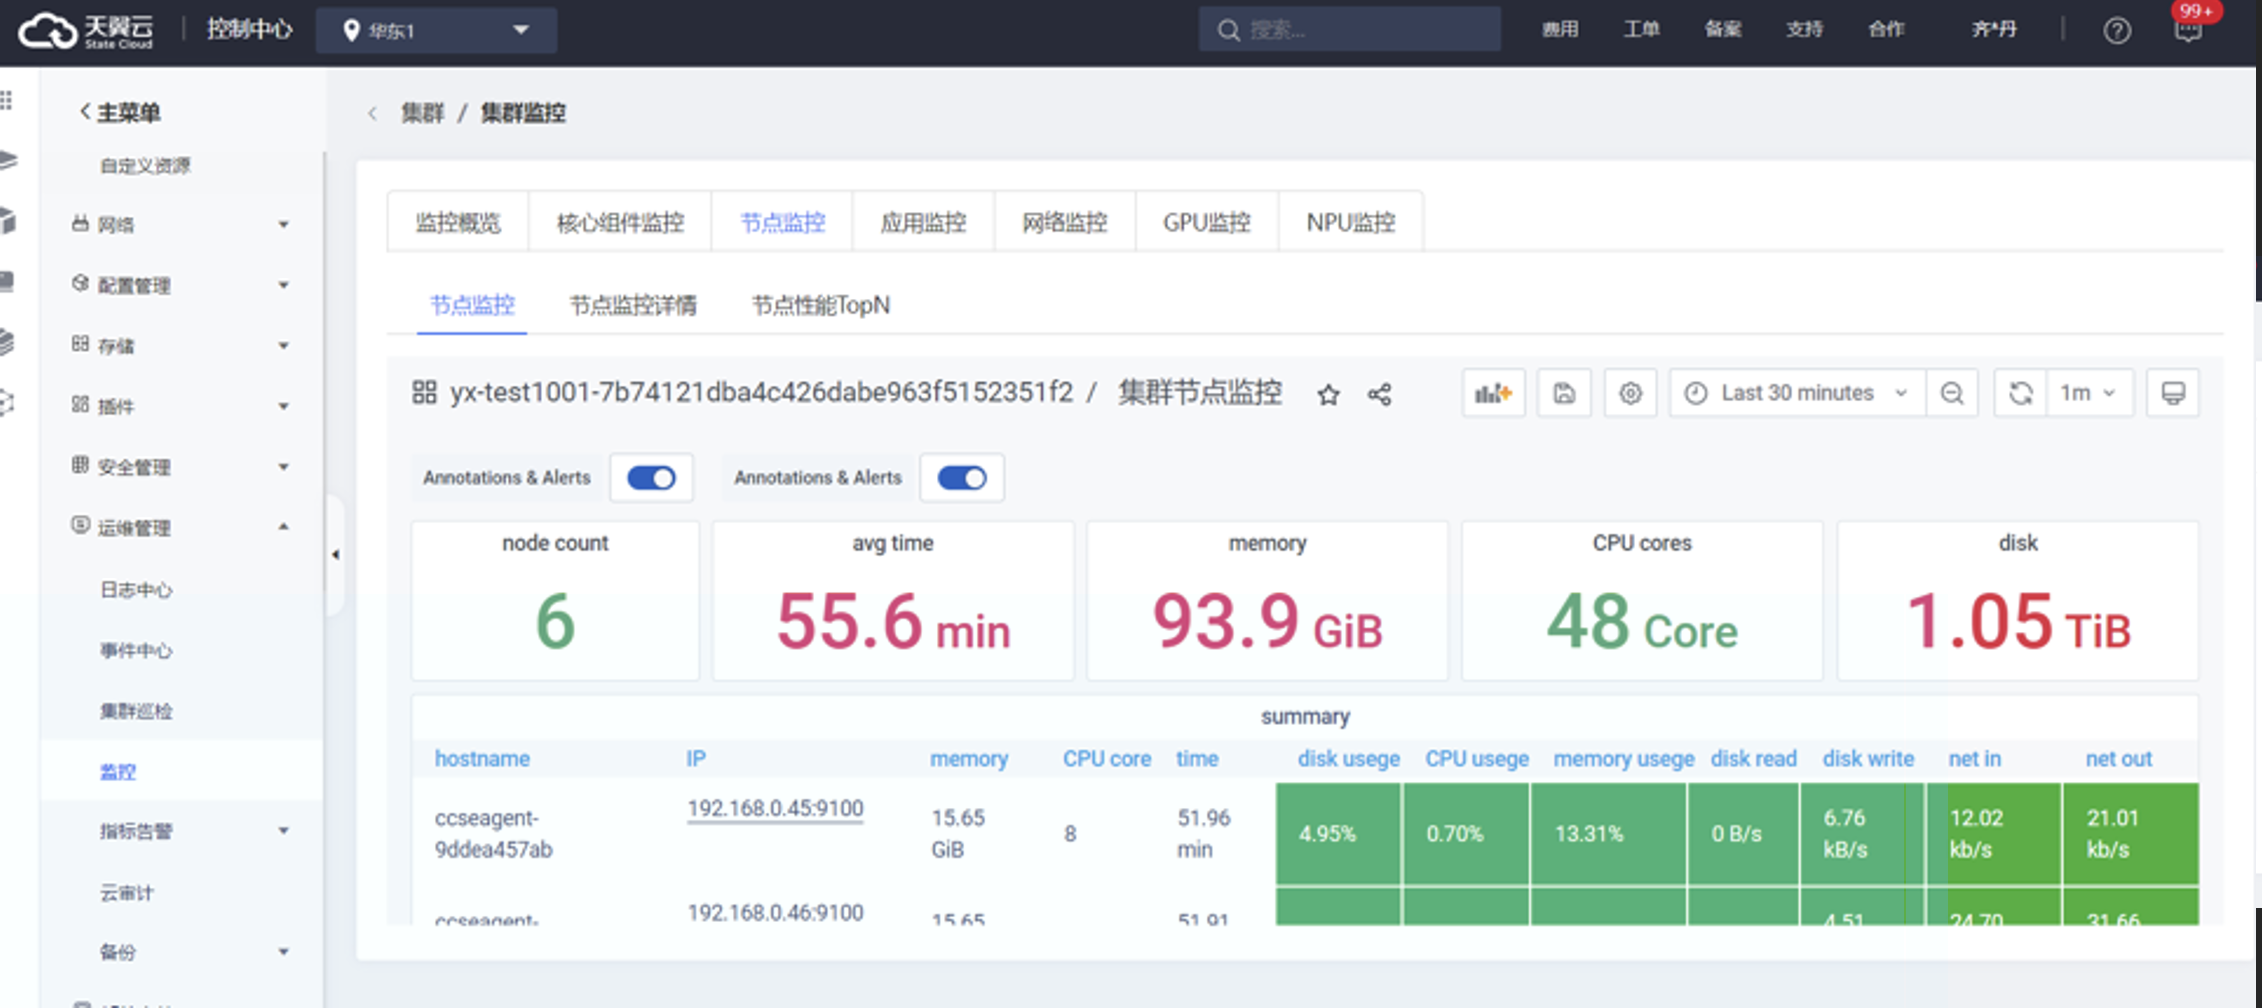2262x1008 pixels.
Task: Collapse the 运维管理 sidebar section
Action: [x=180, y=527]
